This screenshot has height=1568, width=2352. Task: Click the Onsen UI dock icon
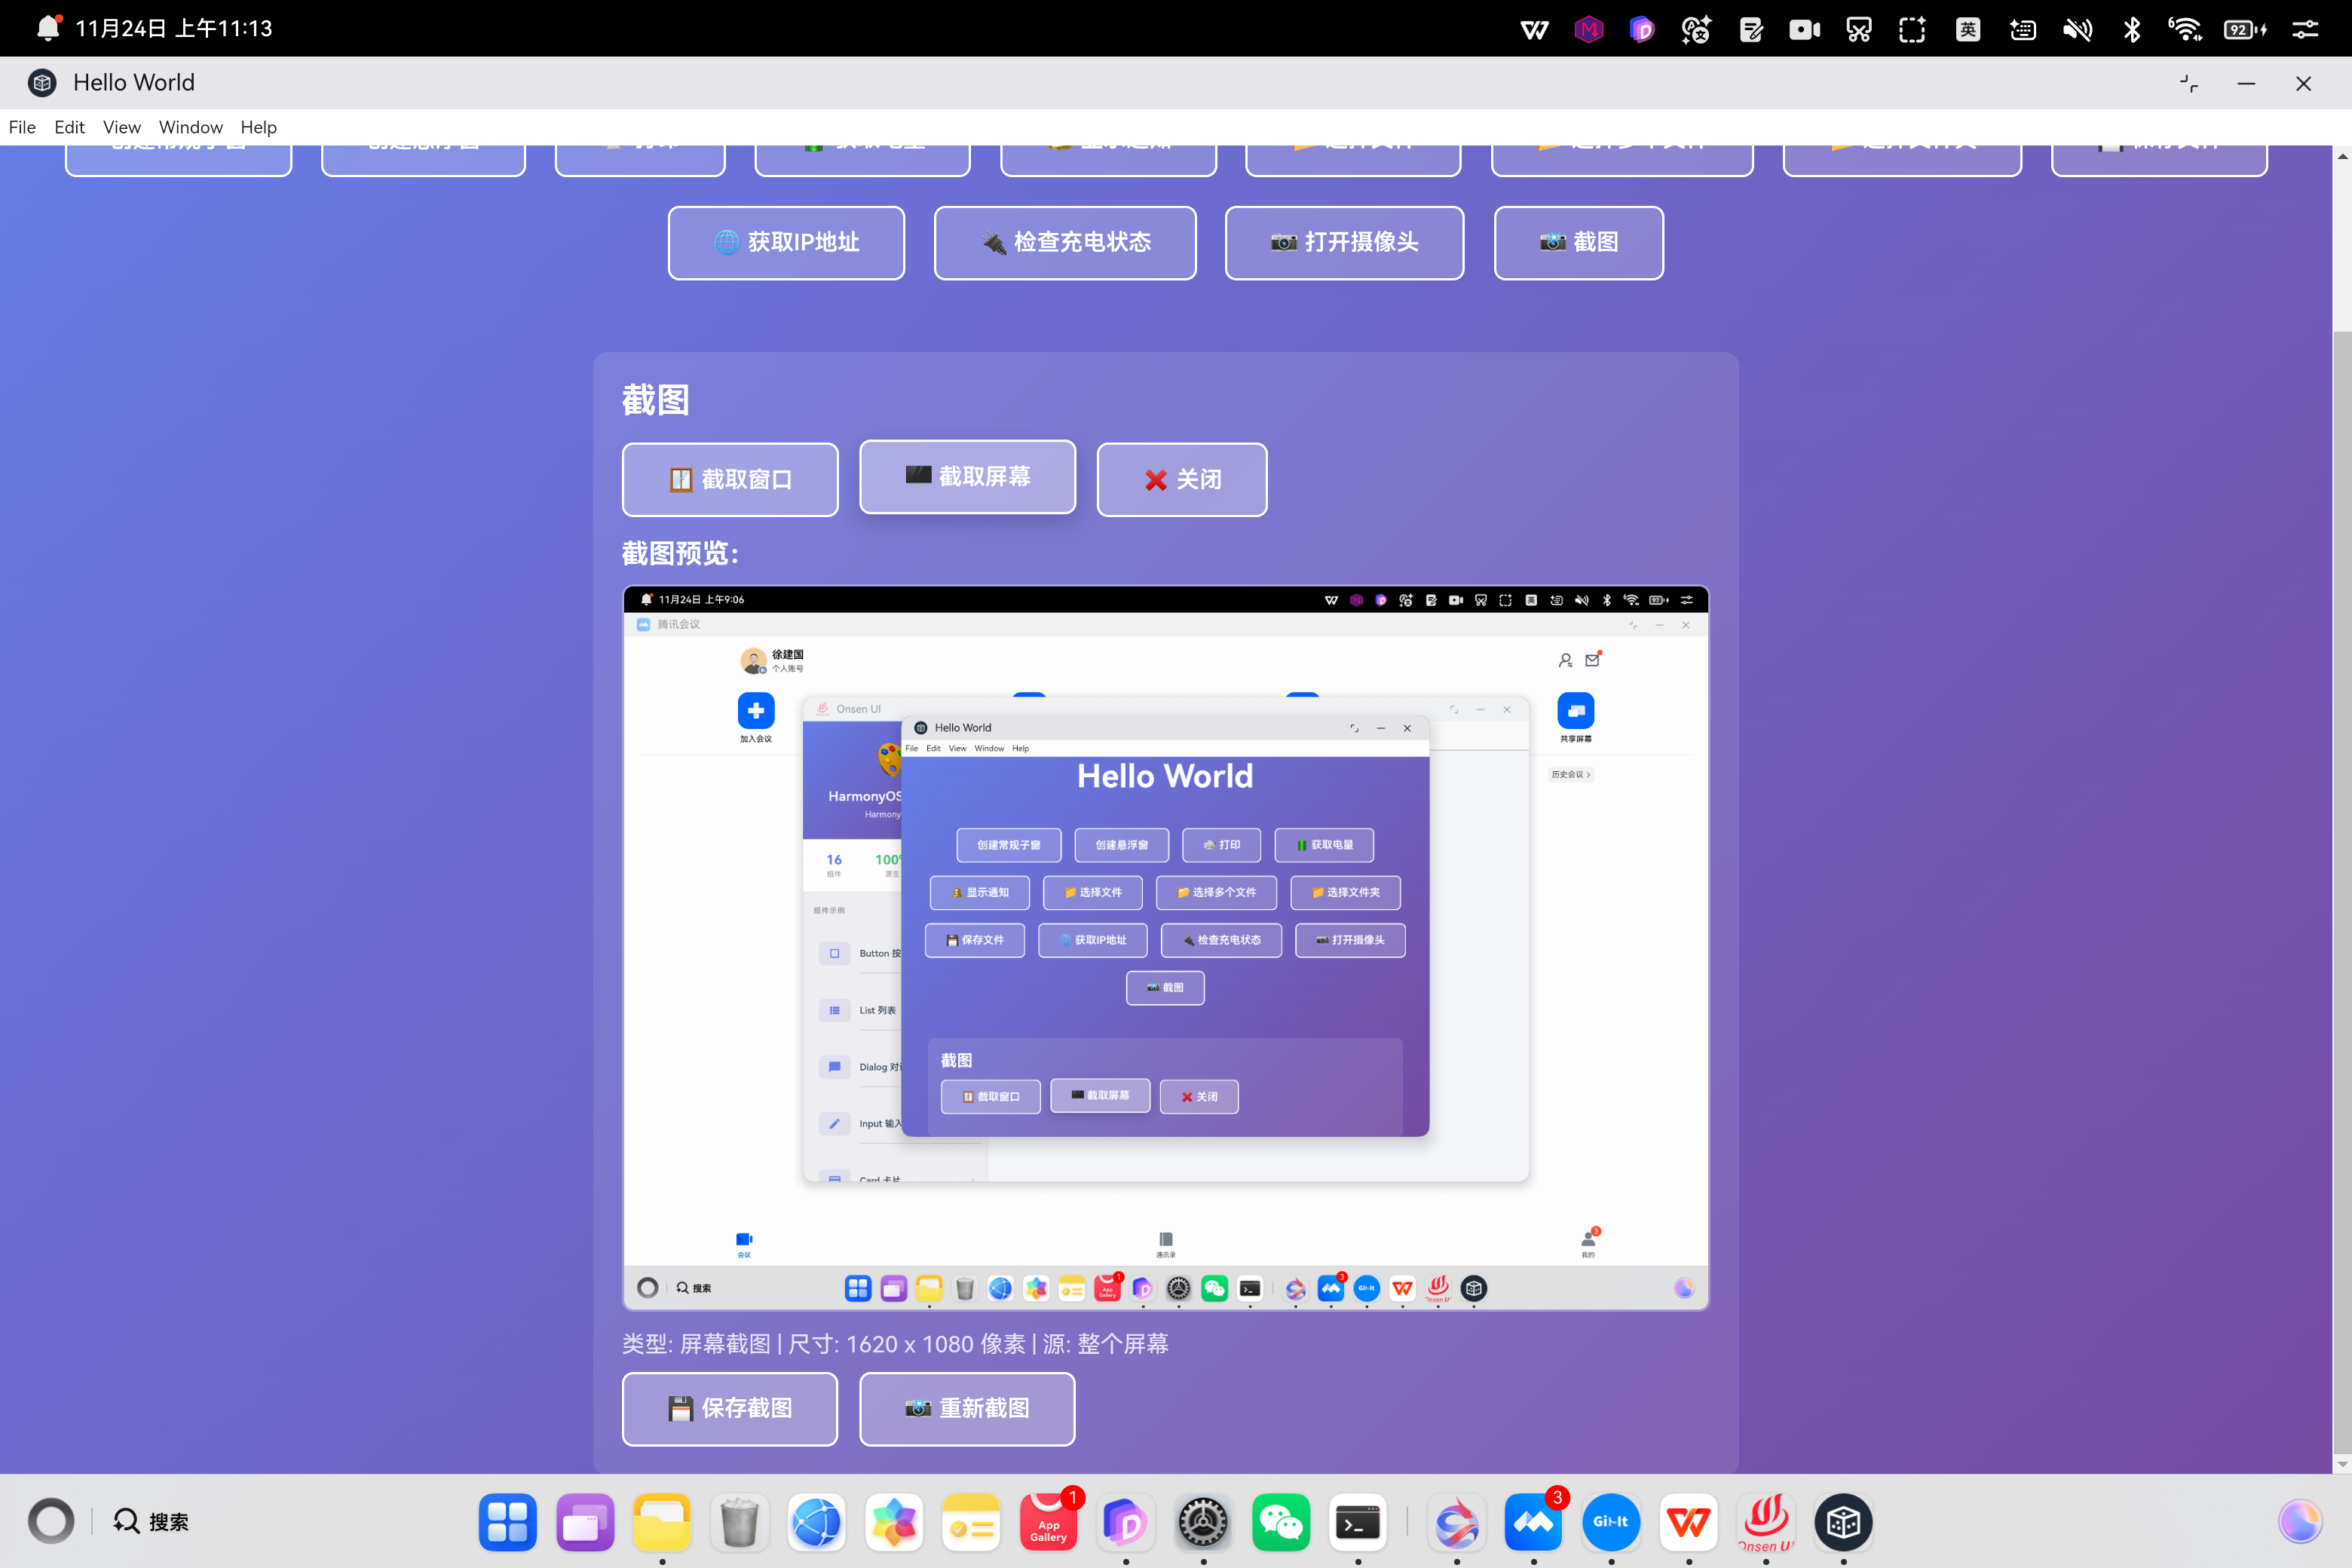[x=1765, y=1522]
